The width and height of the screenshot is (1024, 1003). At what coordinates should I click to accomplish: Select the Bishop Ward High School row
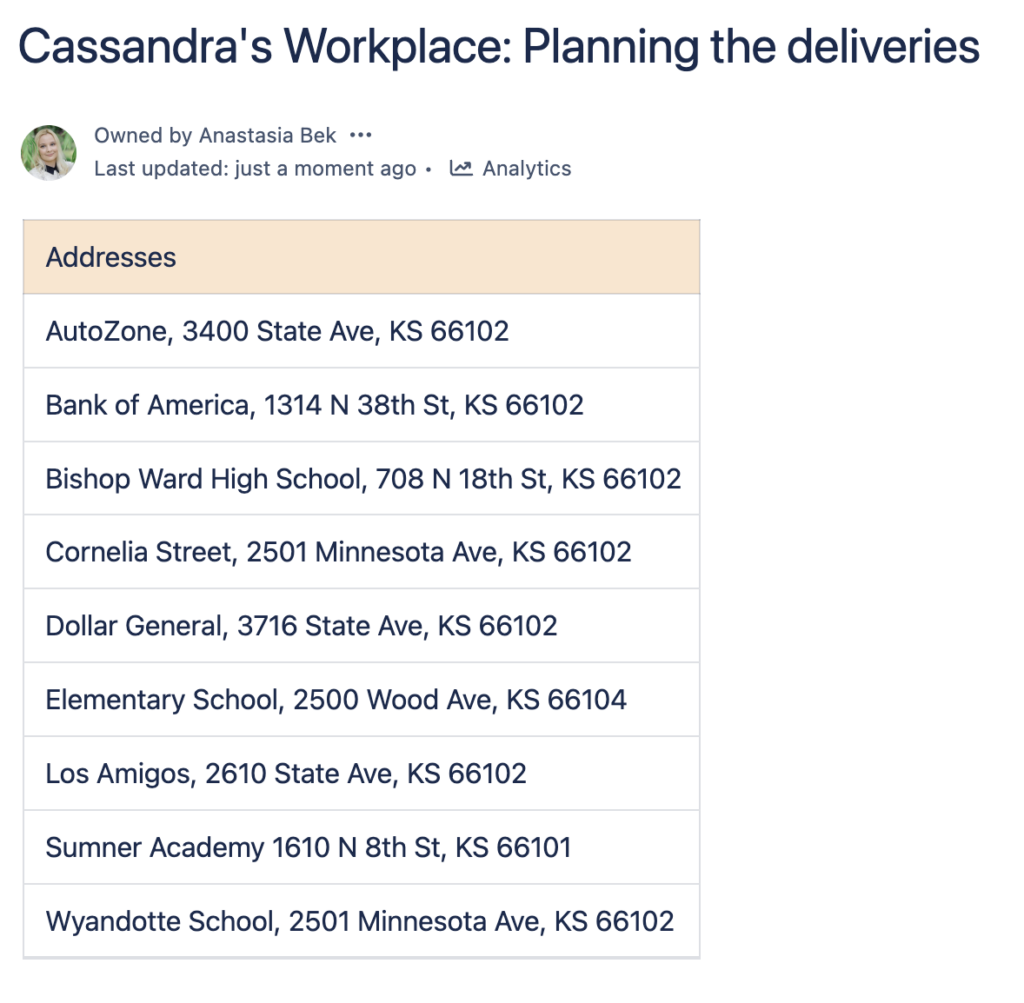(363, 479)
